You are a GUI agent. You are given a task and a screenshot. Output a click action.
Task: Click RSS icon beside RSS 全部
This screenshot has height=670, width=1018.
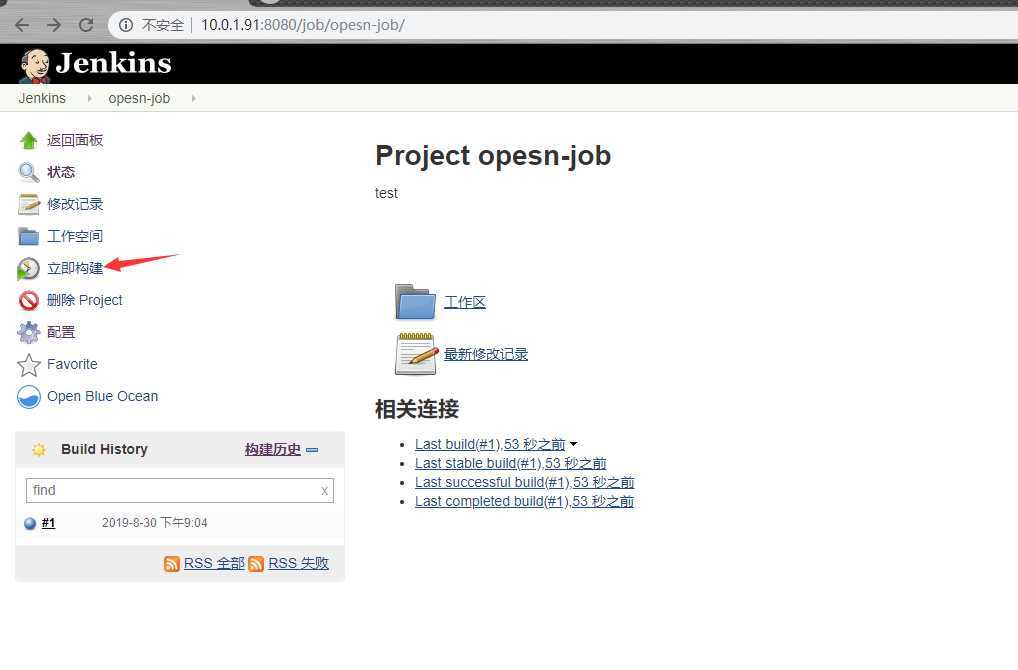click(x=172, y=564)
